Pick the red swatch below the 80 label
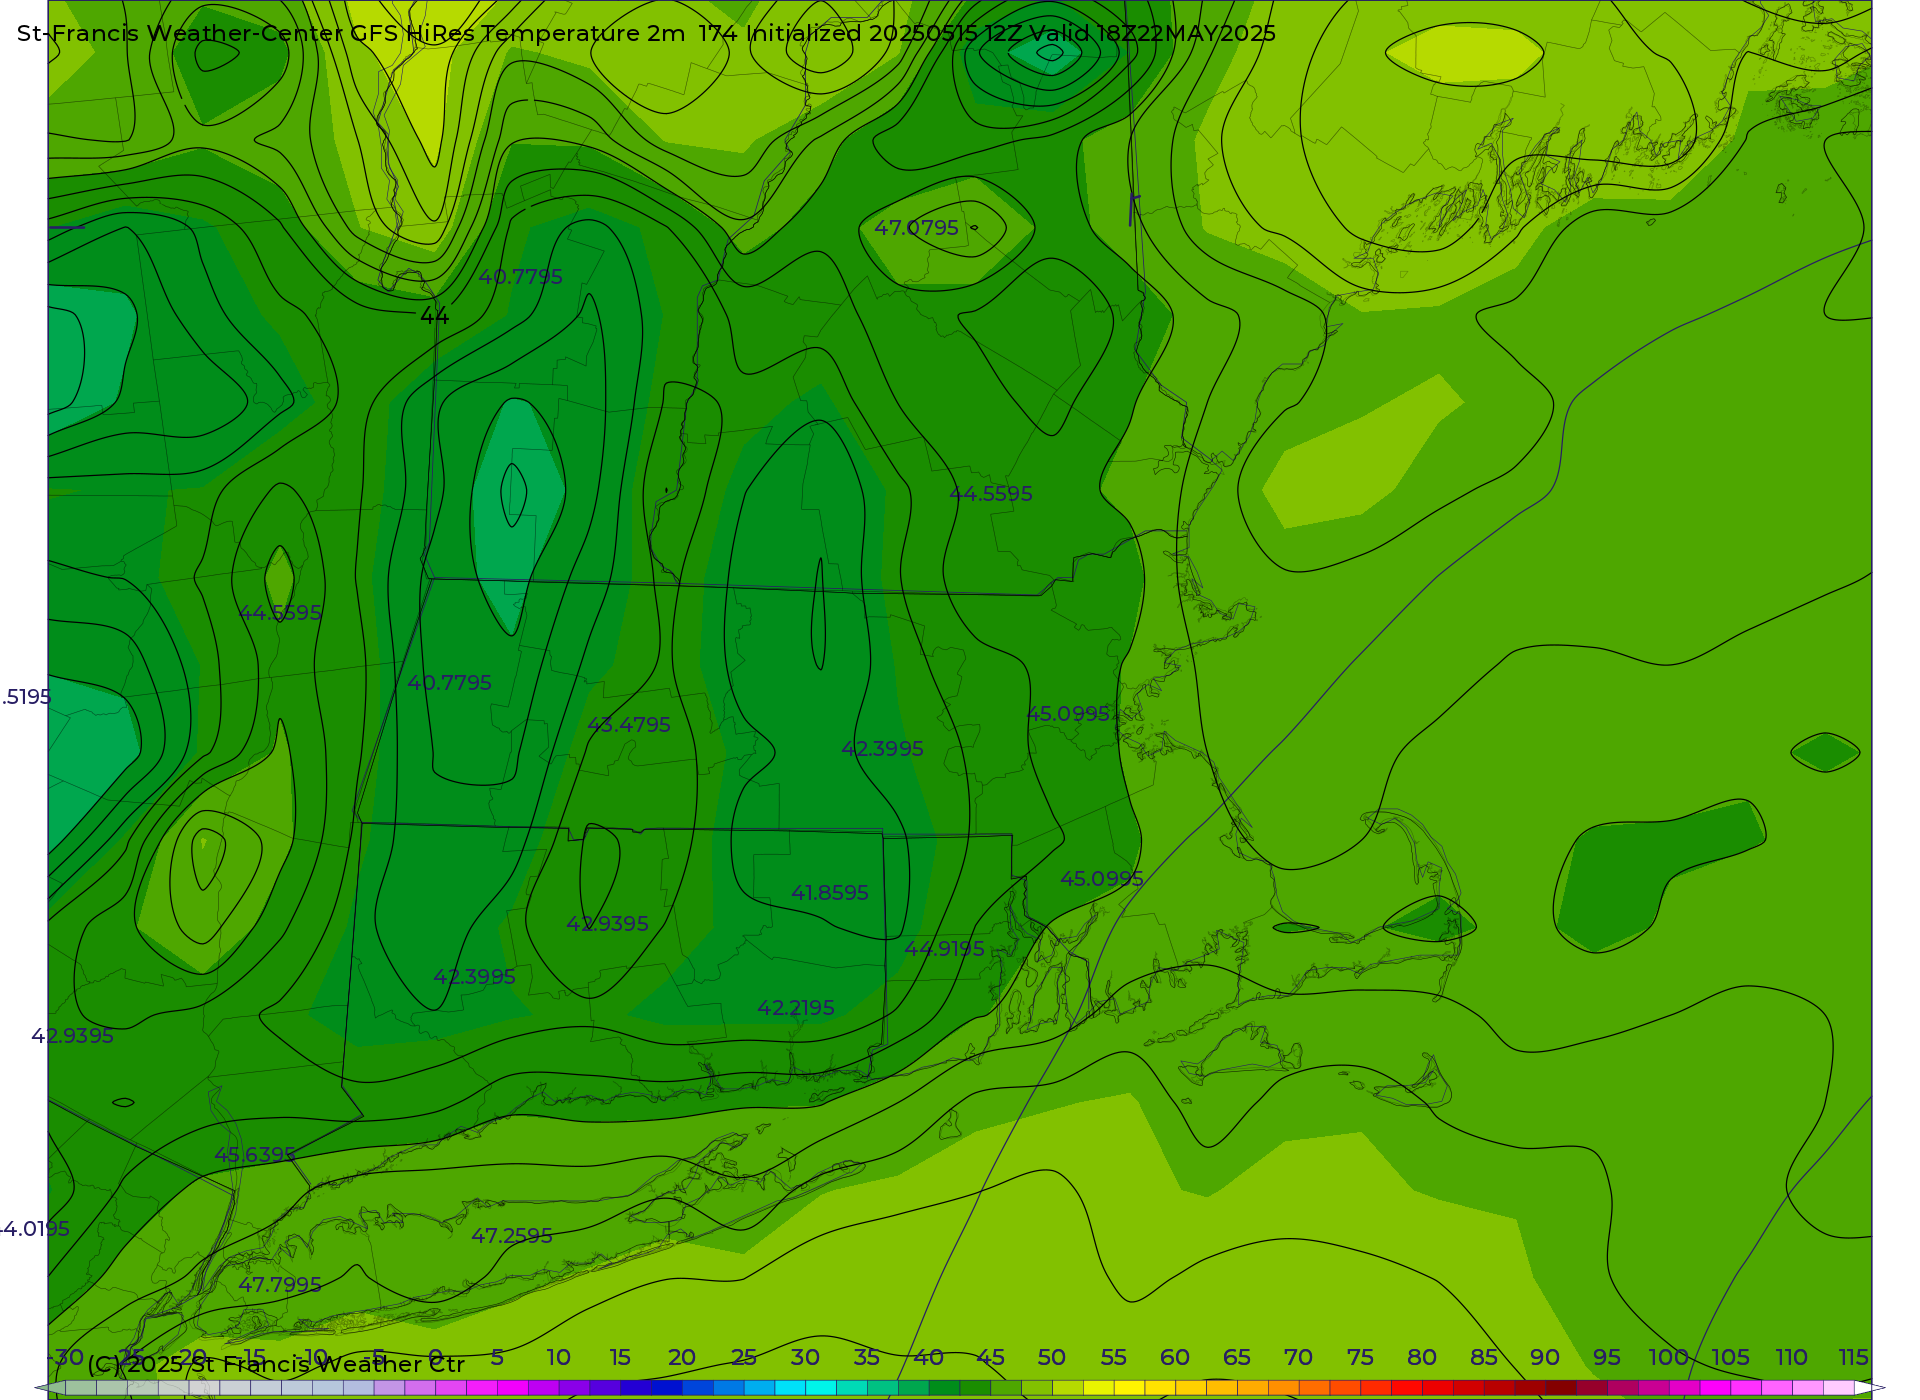The height and width of the screenshot is (1400, 1920). (x=1438, y=1388)
